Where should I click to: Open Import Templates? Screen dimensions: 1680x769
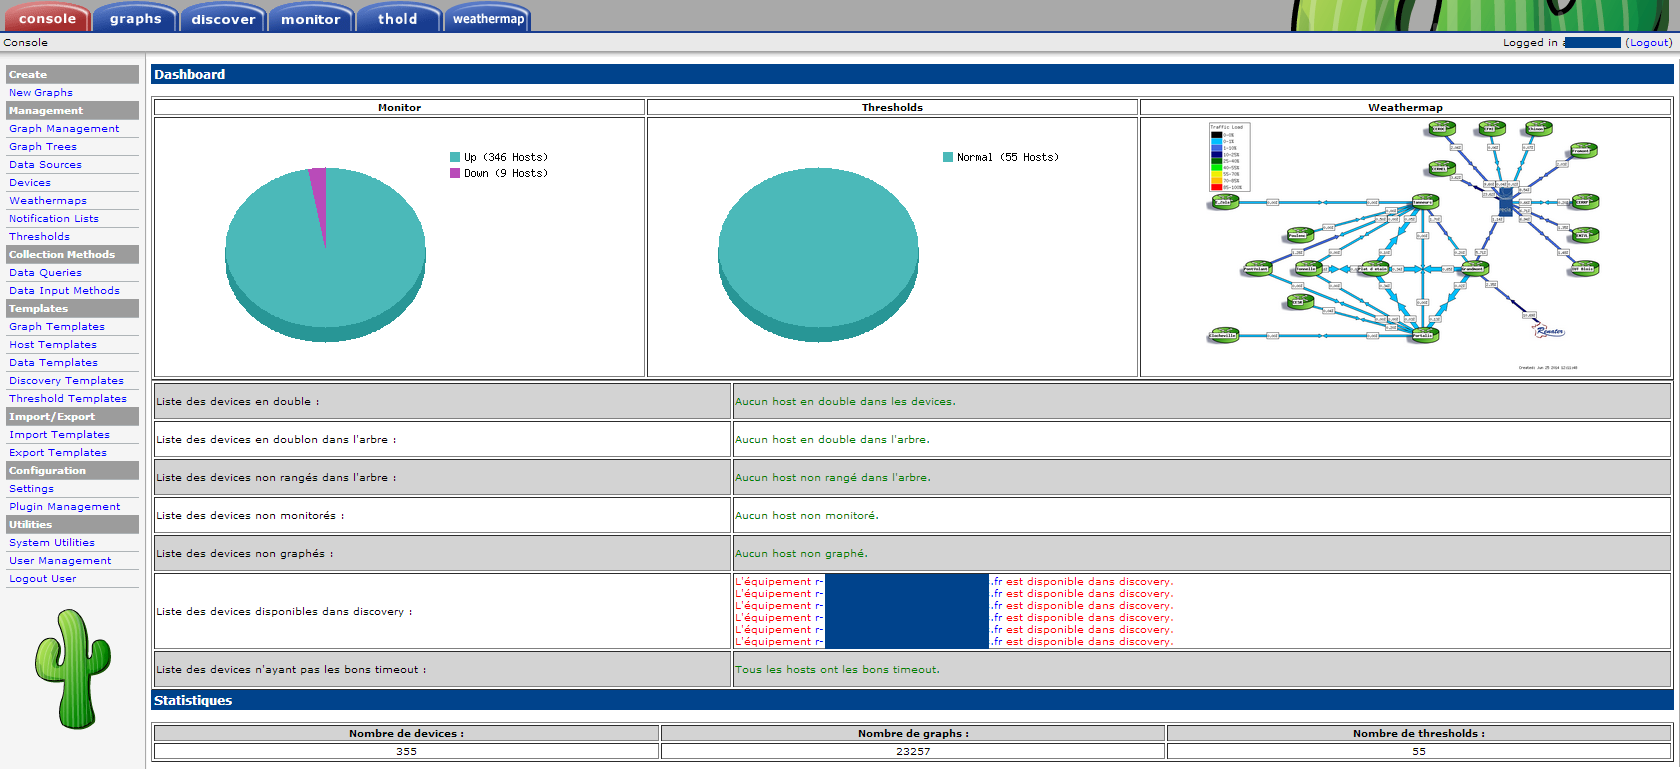pyautogui.click(x=59, y=434)
